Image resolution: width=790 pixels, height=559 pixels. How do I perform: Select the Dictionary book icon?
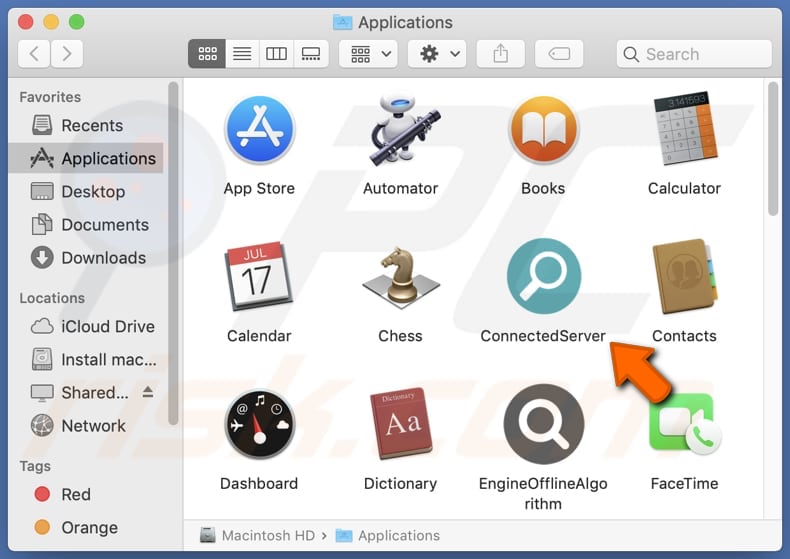coord(401,424)
